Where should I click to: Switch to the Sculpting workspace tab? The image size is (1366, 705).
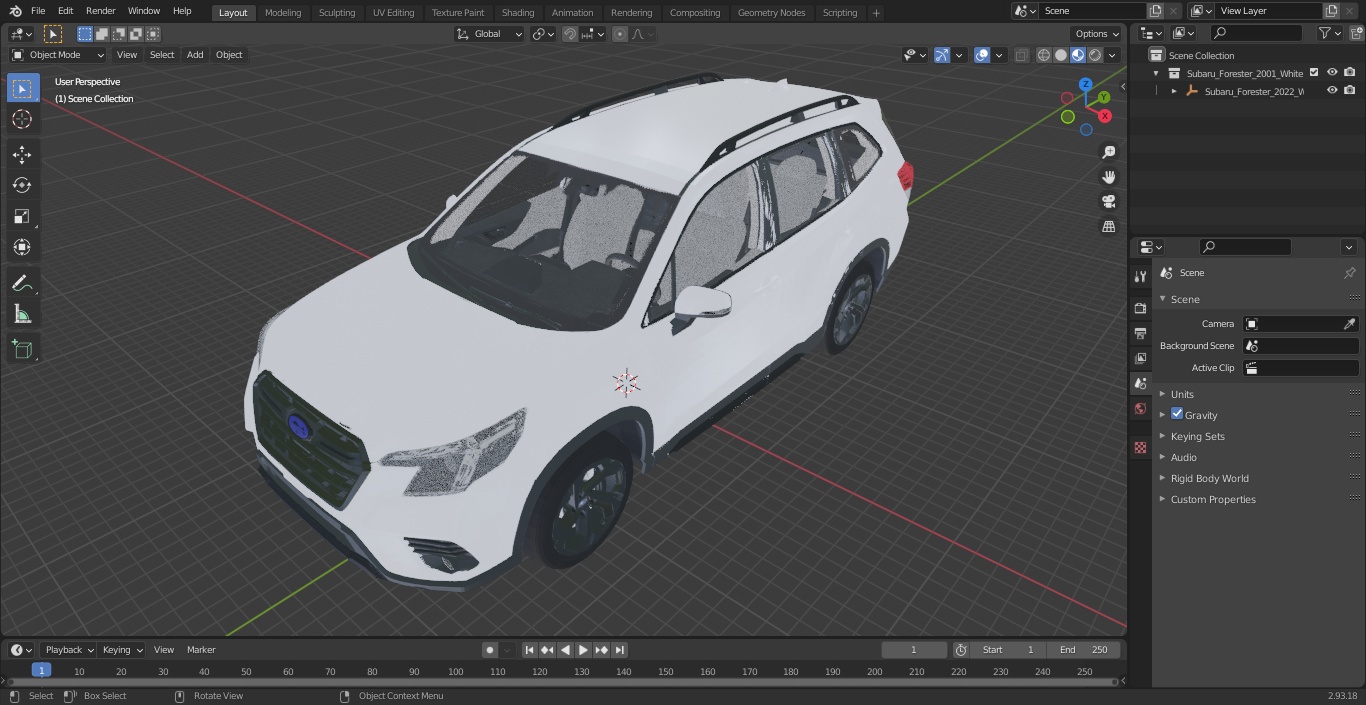point(336,12)
